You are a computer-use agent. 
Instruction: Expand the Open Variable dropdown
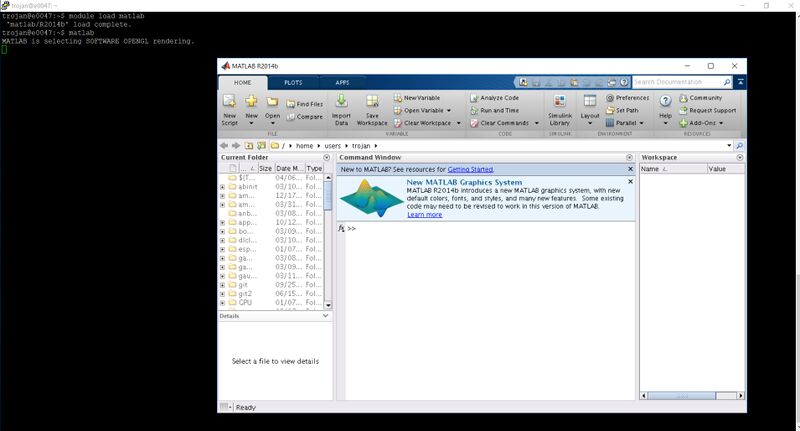coord(448,110)
